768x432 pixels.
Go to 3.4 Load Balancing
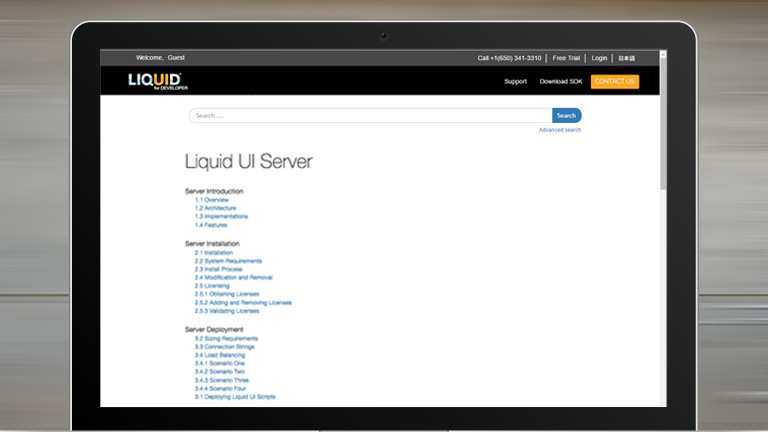pyautogui.click(x=219, y=355)
